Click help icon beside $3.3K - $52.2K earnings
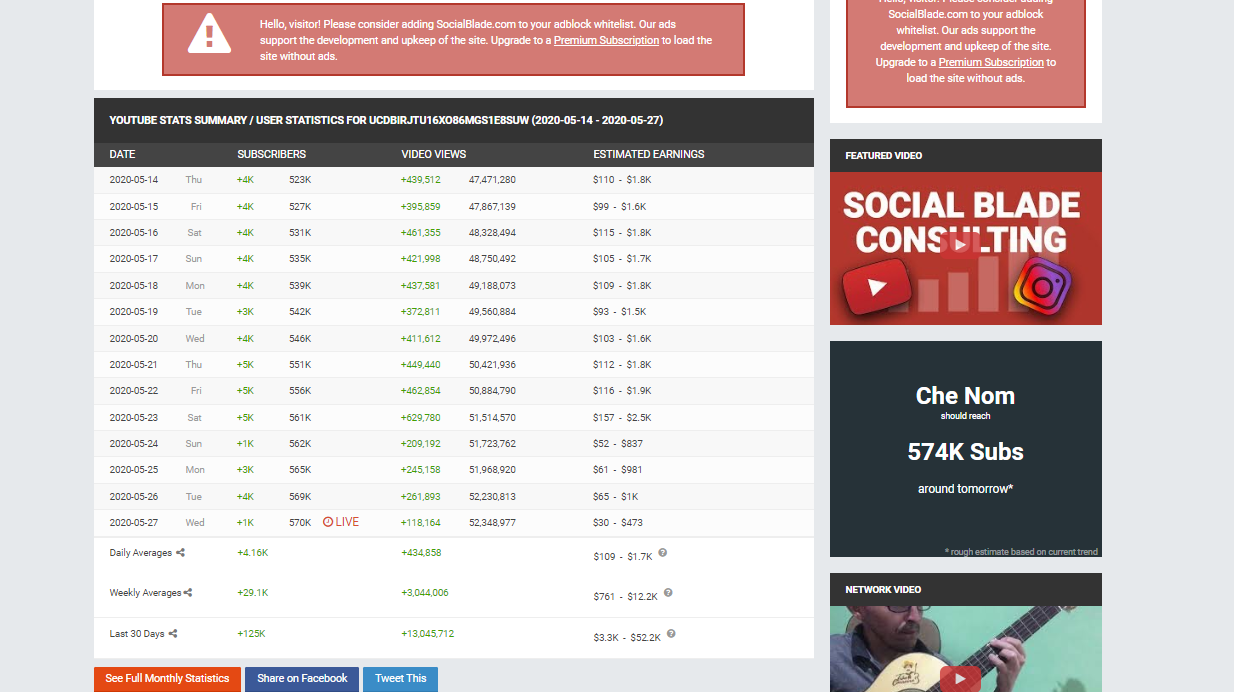Viewport: 1234px width, 692px height. click(x=671, y=633)
